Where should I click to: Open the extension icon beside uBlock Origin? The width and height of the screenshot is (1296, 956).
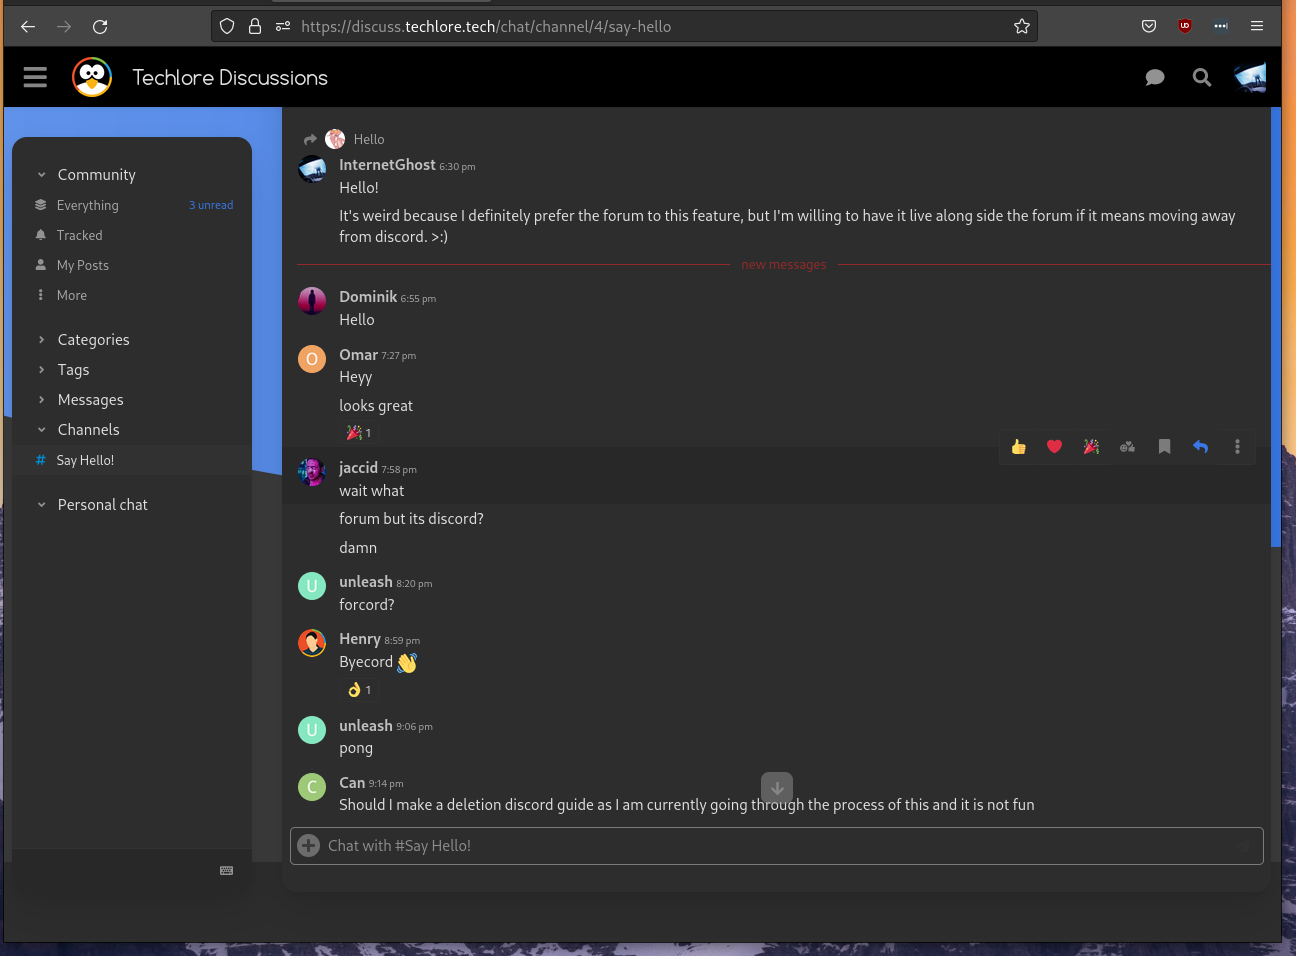pos(1221,27)
